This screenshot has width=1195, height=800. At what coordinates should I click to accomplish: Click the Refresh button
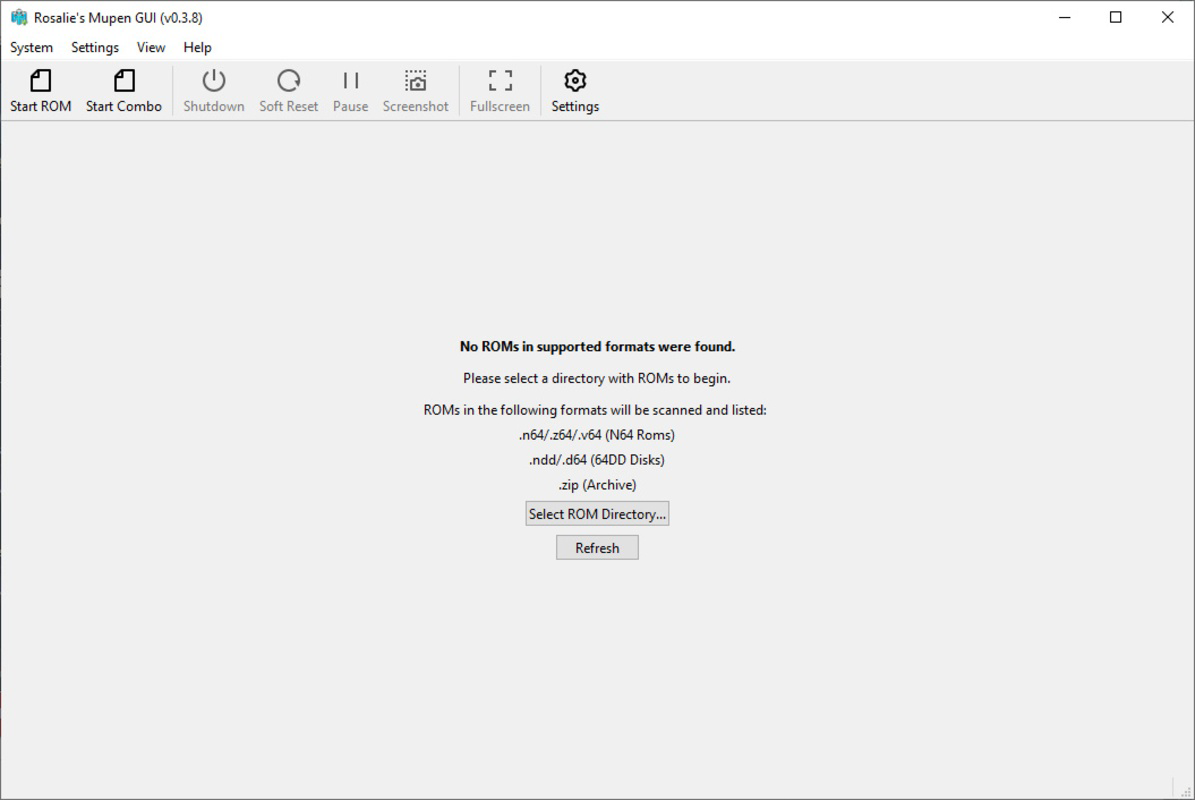[x=598, y=548]
